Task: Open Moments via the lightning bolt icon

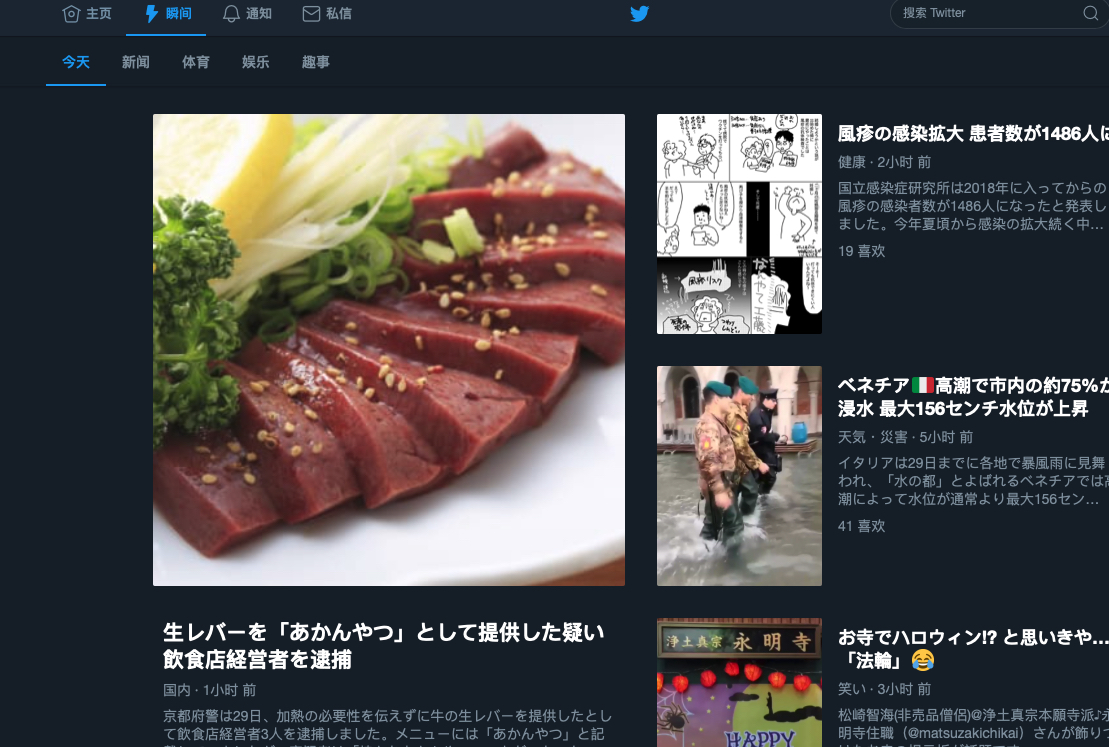Action: pyautogui.click(x=151, y=13)
